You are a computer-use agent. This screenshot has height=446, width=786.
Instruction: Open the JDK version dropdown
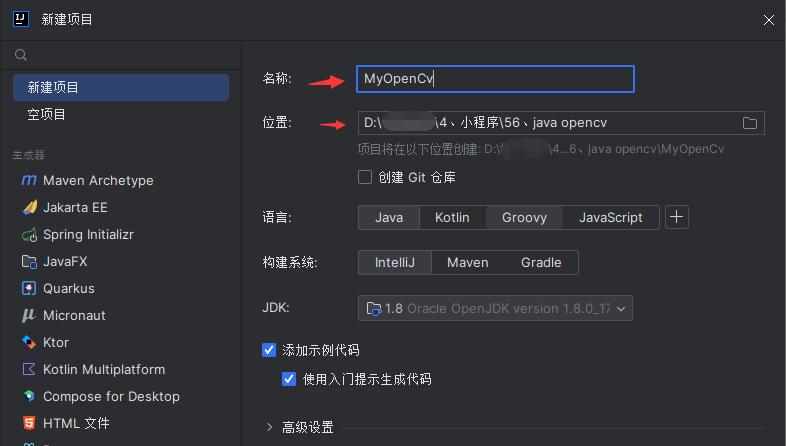495,308
